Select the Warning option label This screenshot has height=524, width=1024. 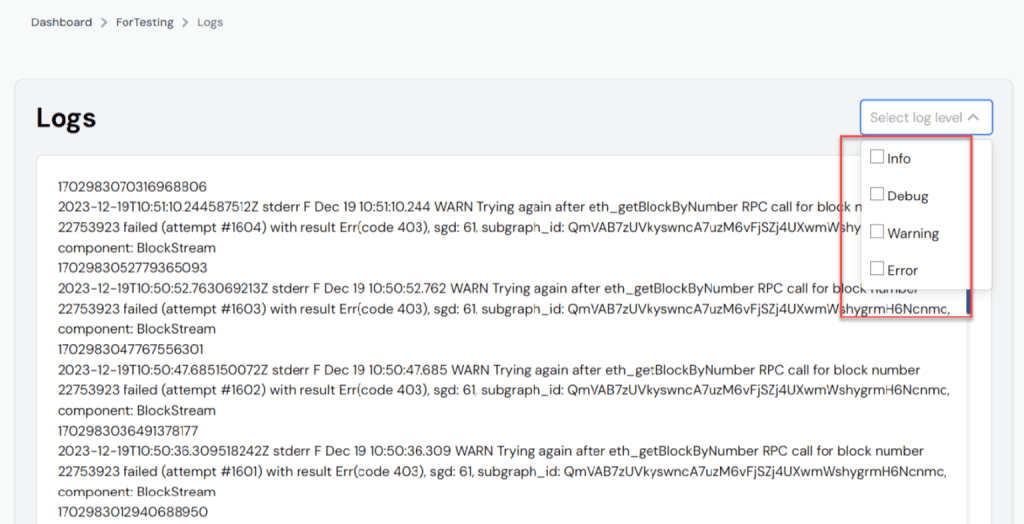coord(913,233)
